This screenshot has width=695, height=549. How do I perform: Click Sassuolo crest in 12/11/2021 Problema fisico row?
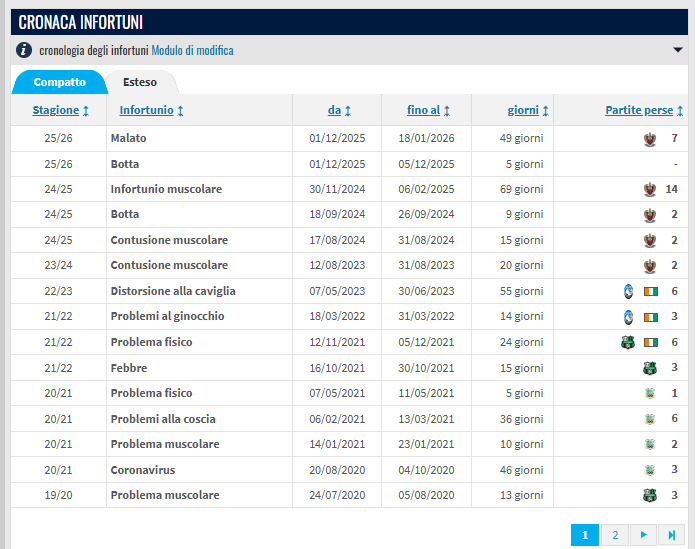628,342
